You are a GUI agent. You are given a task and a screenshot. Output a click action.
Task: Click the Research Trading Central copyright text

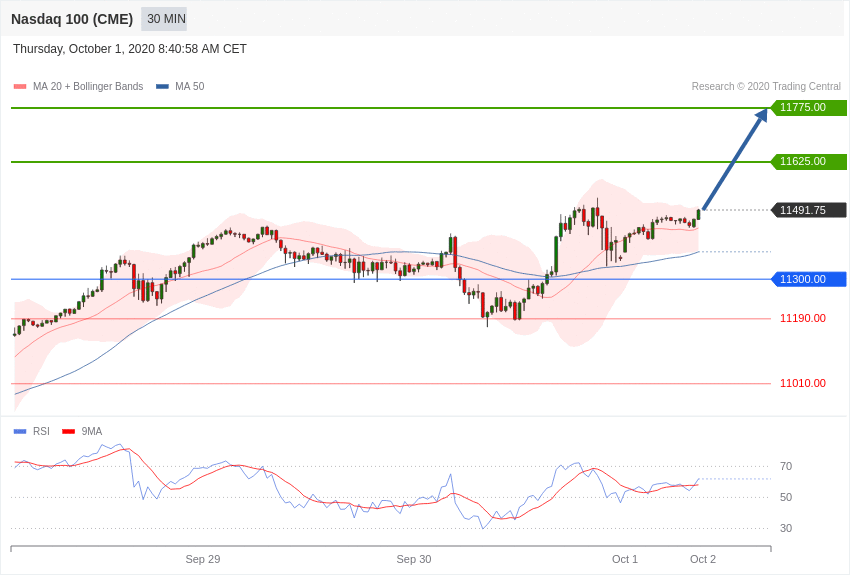766,87
